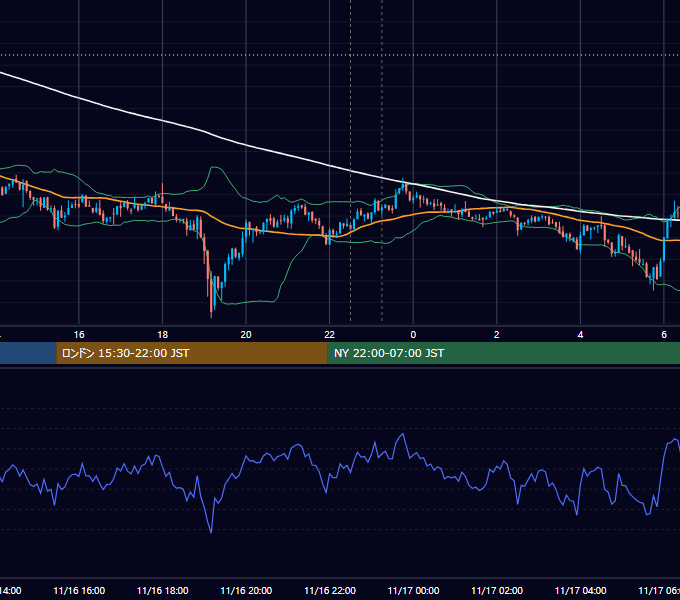
Task: Click hour label 22 on price chart axis
Action: (330, 335)
